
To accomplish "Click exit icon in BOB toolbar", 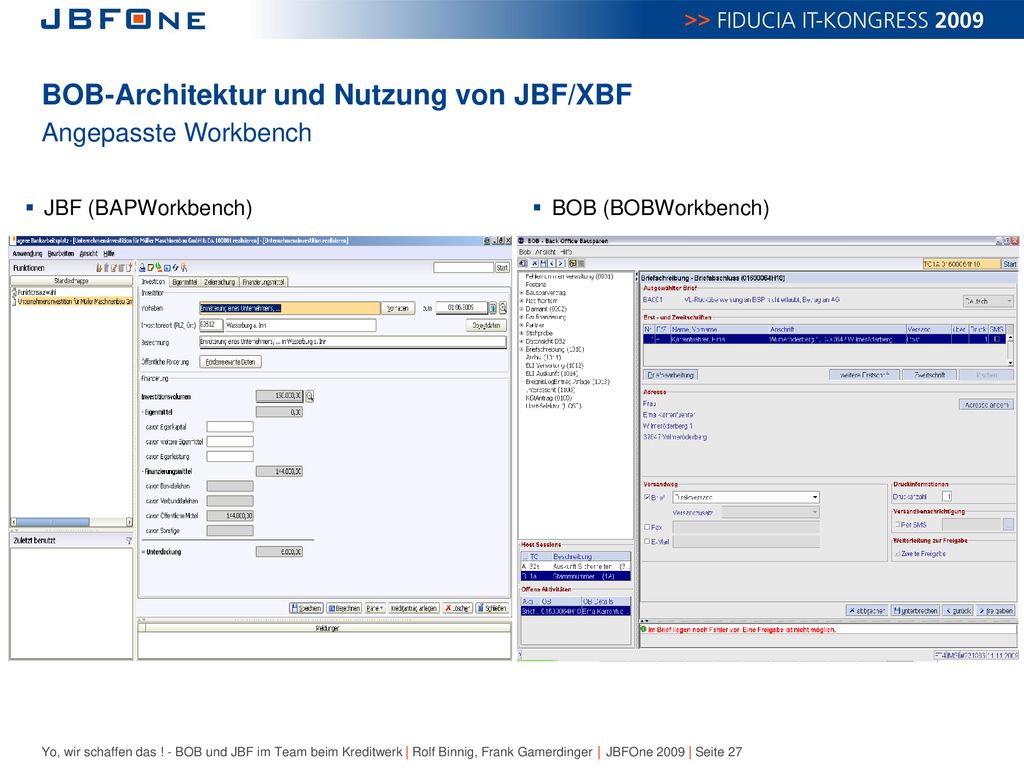I will (x=522, y=263).
